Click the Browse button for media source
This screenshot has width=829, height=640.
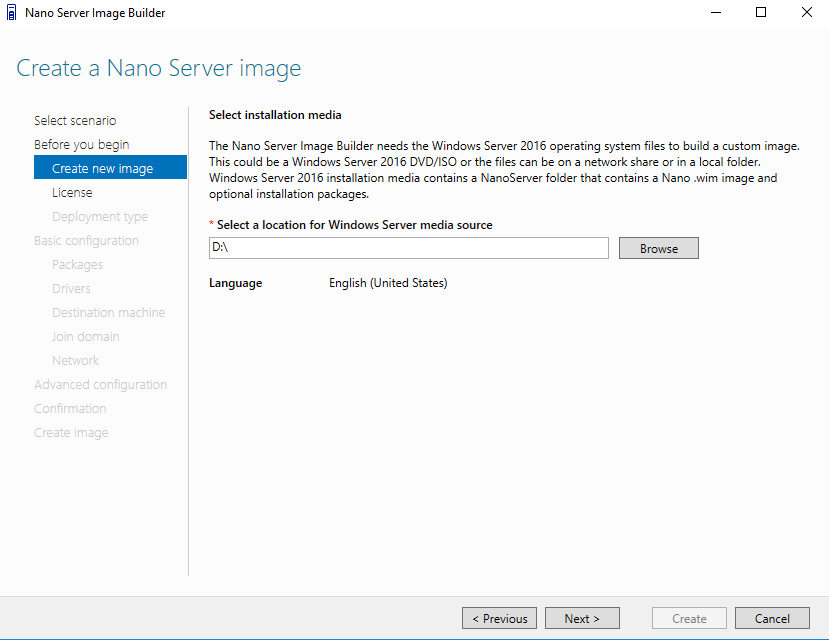click(x=659, y=248)
